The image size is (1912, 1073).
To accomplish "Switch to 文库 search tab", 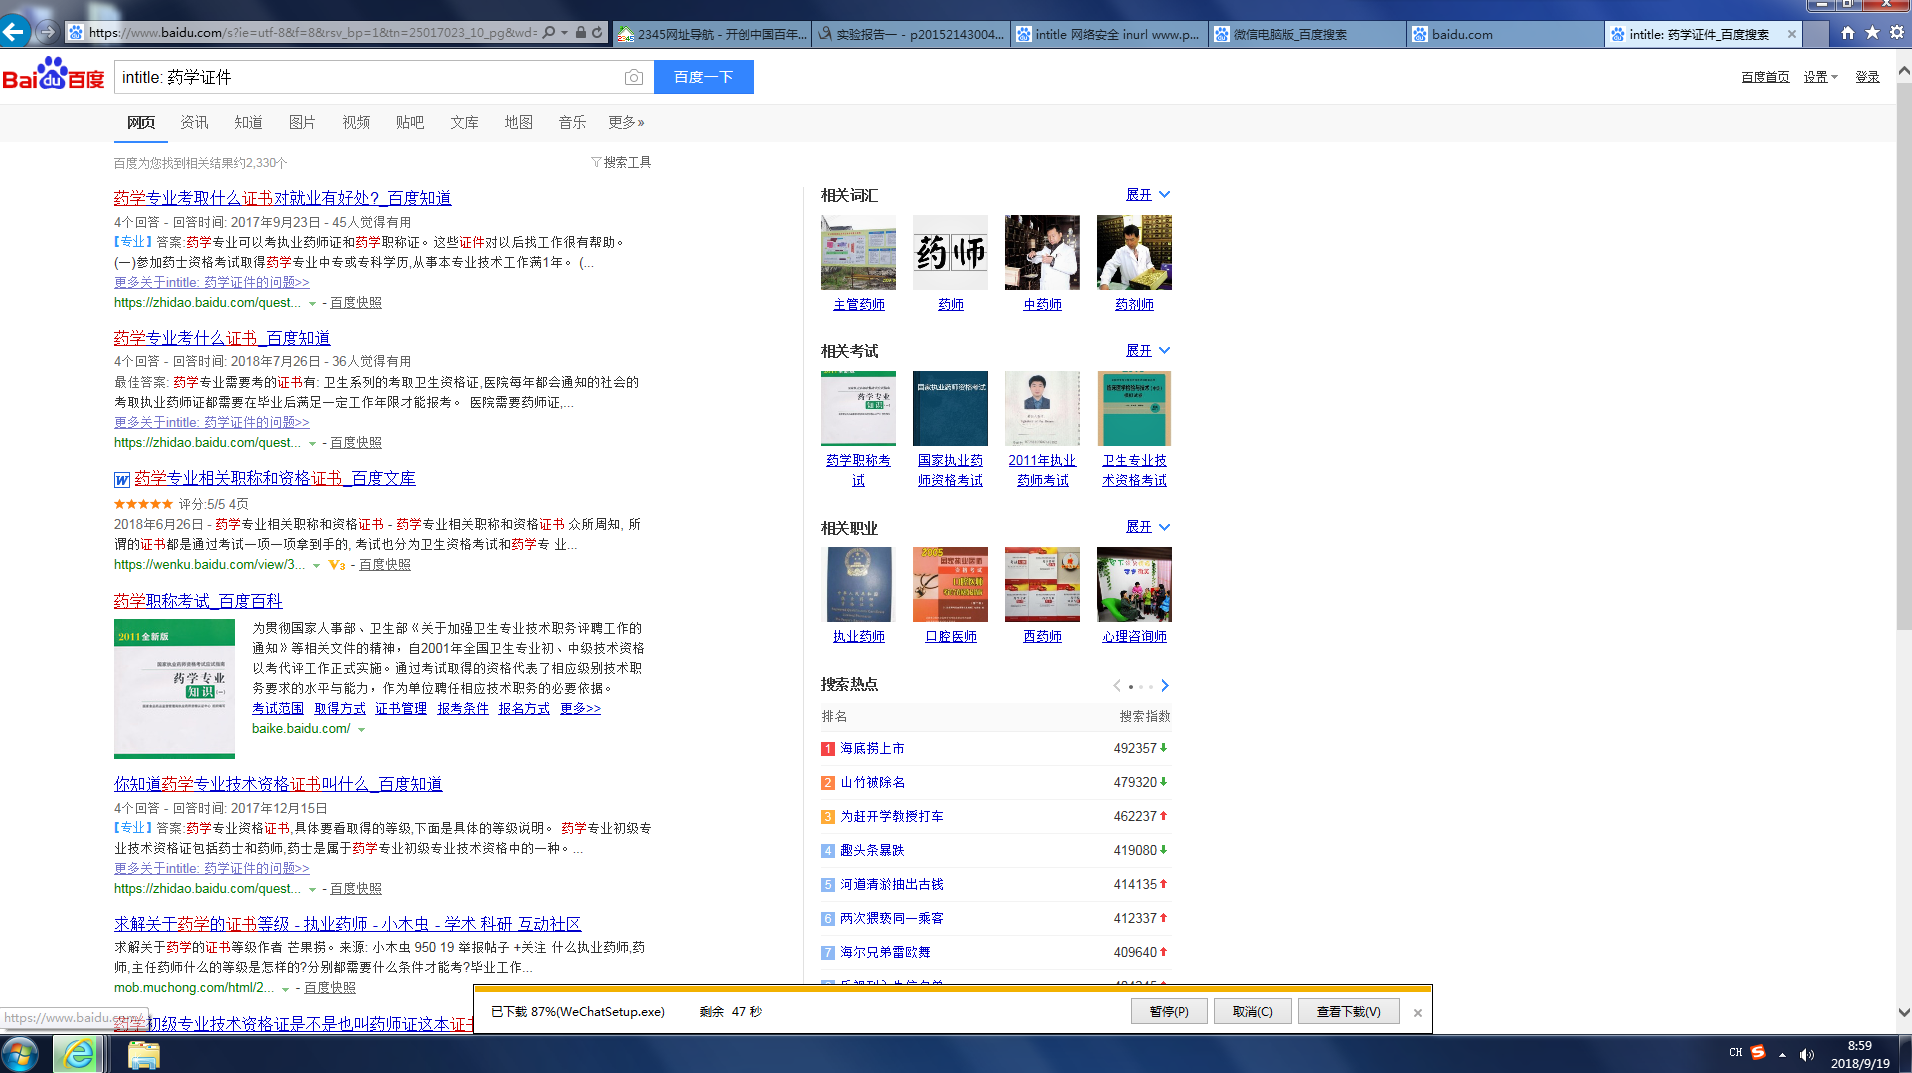I will tap(464, 122).
